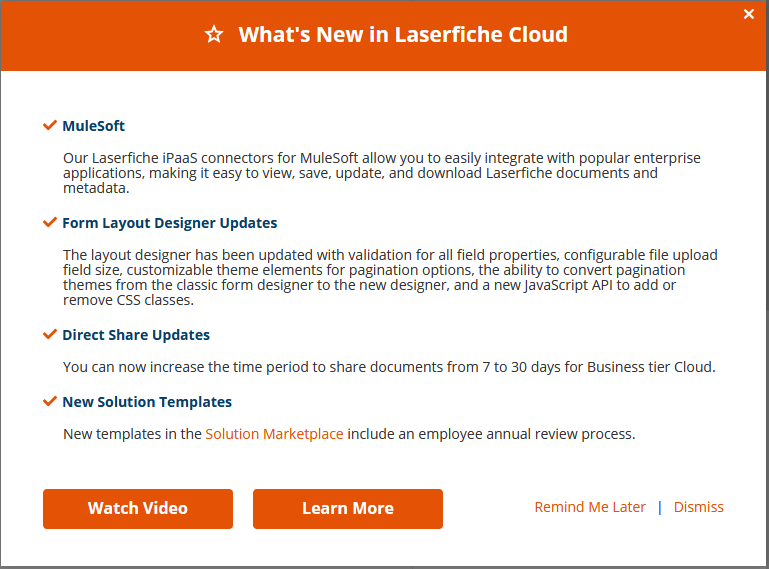Click the checkmark next to New Solution Templates

click(x=50, y=401)
